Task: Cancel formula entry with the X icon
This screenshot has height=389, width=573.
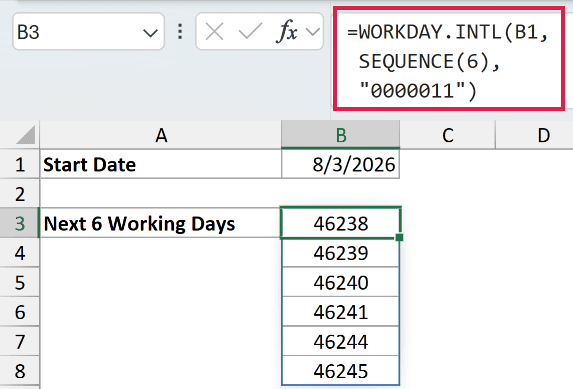Action: click(215, 32)
